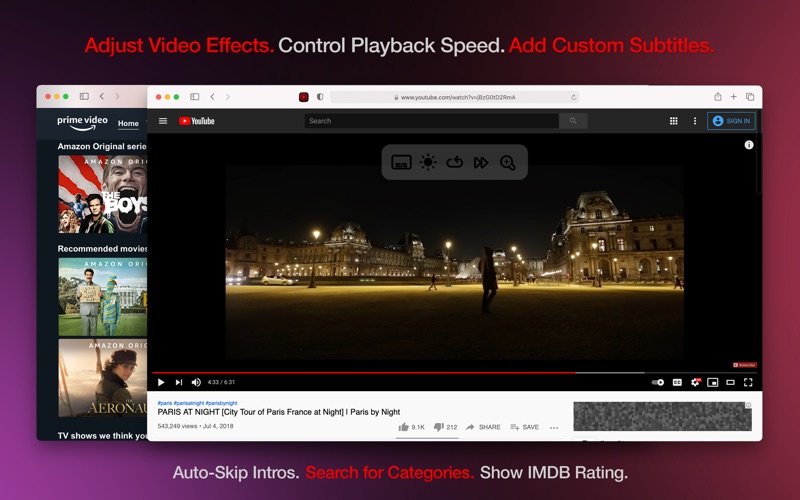Open Borat movie thumbnail in Prime Video
The width and height of the screenshot is (800, 500).
click(103, 297)
